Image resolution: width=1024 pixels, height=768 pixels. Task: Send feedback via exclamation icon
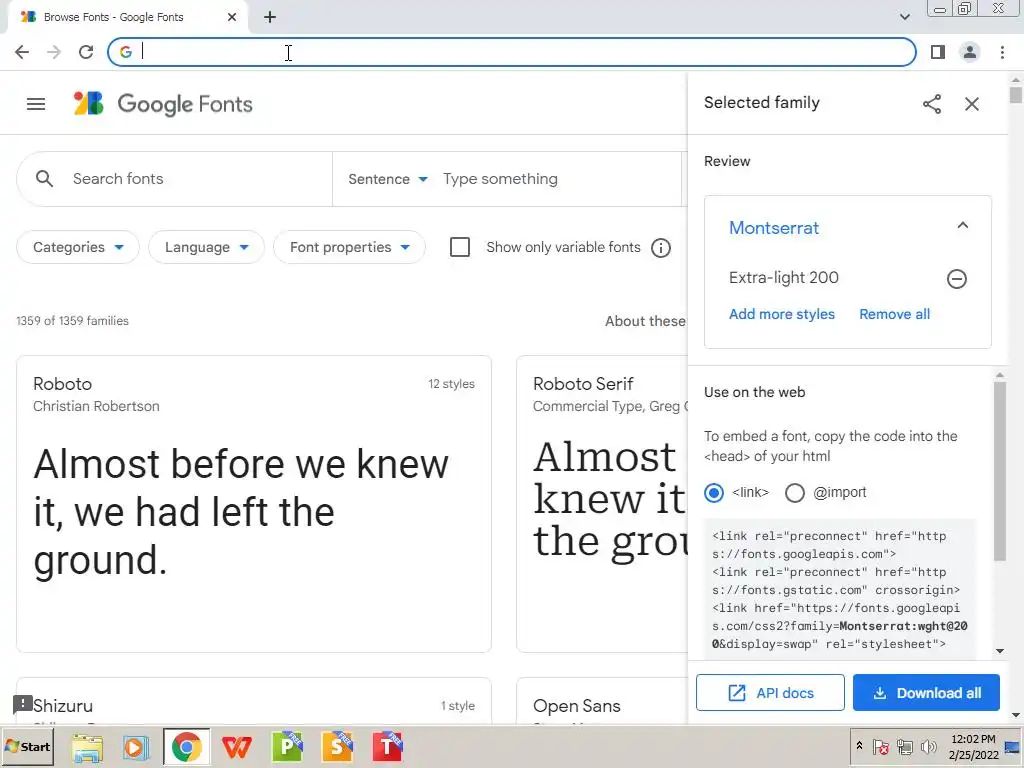(x=22, y=704)
